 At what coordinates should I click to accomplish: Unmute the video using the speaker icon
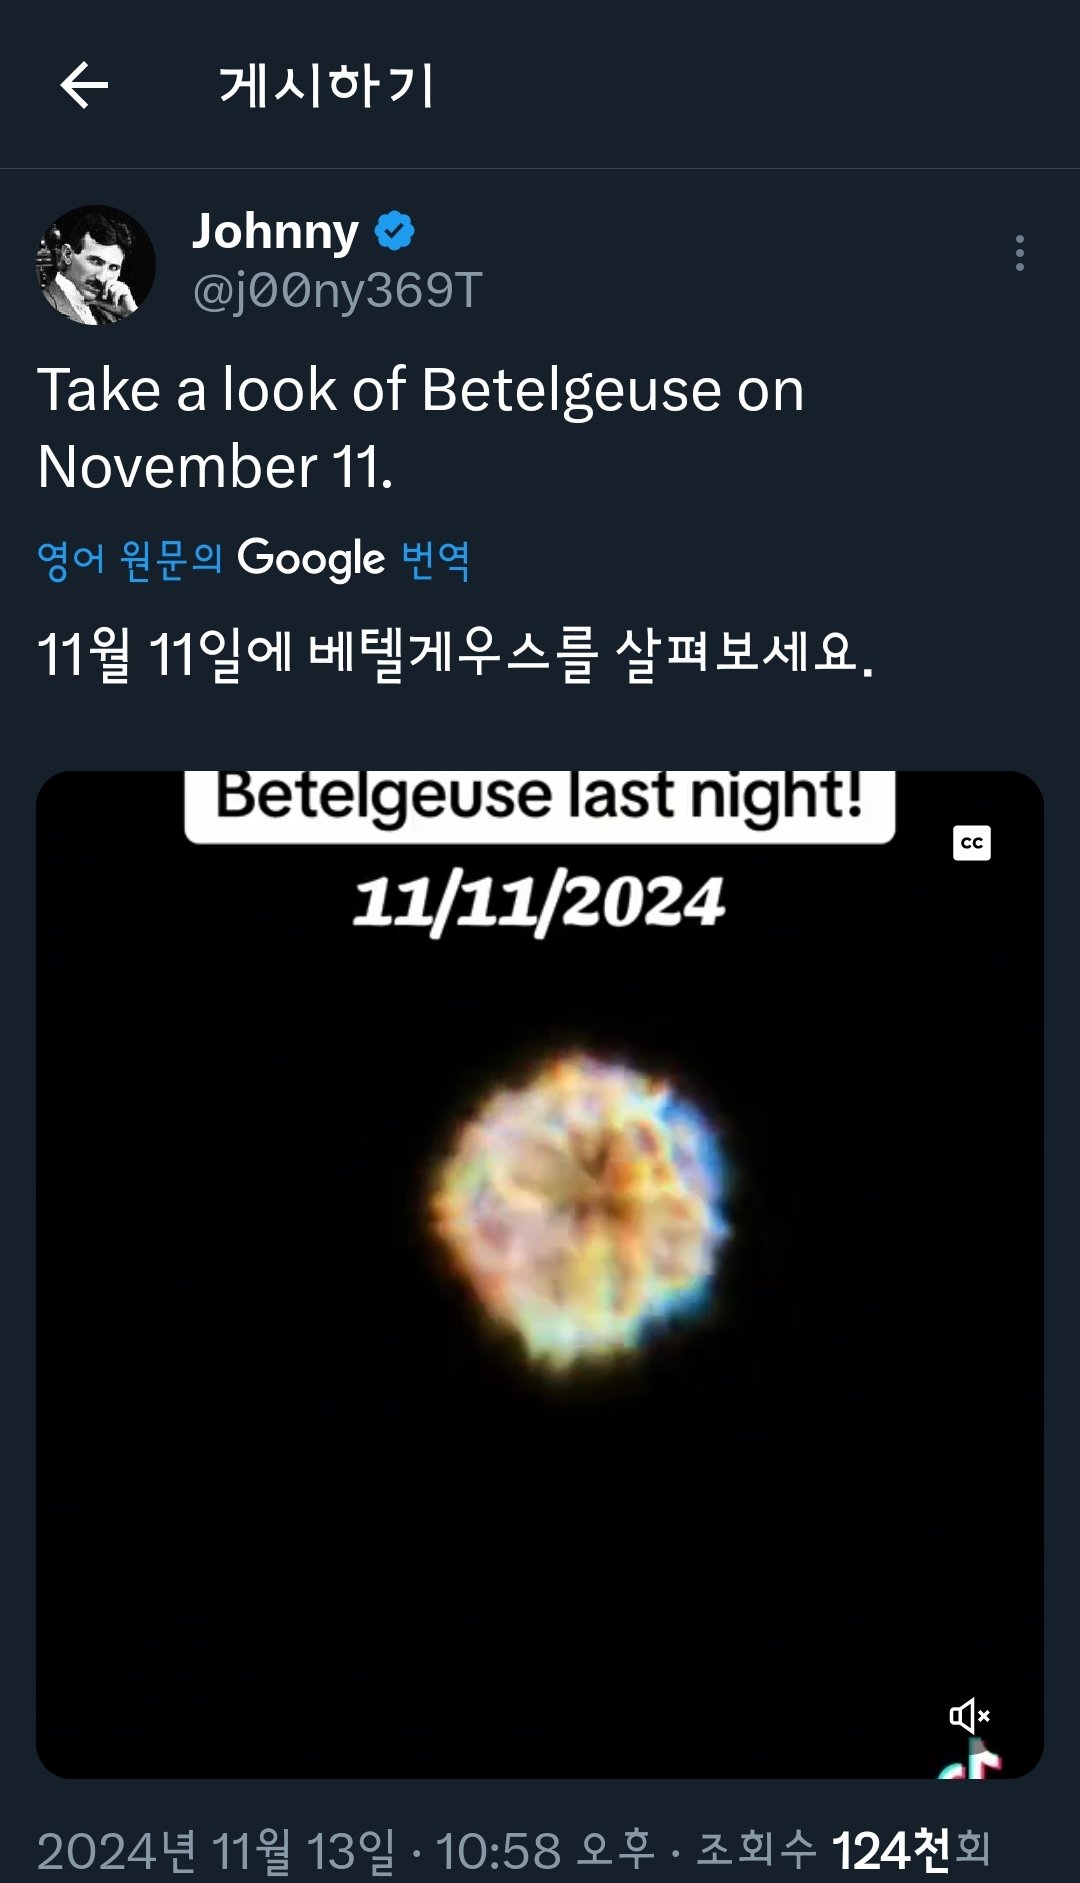pos(969,1716)
